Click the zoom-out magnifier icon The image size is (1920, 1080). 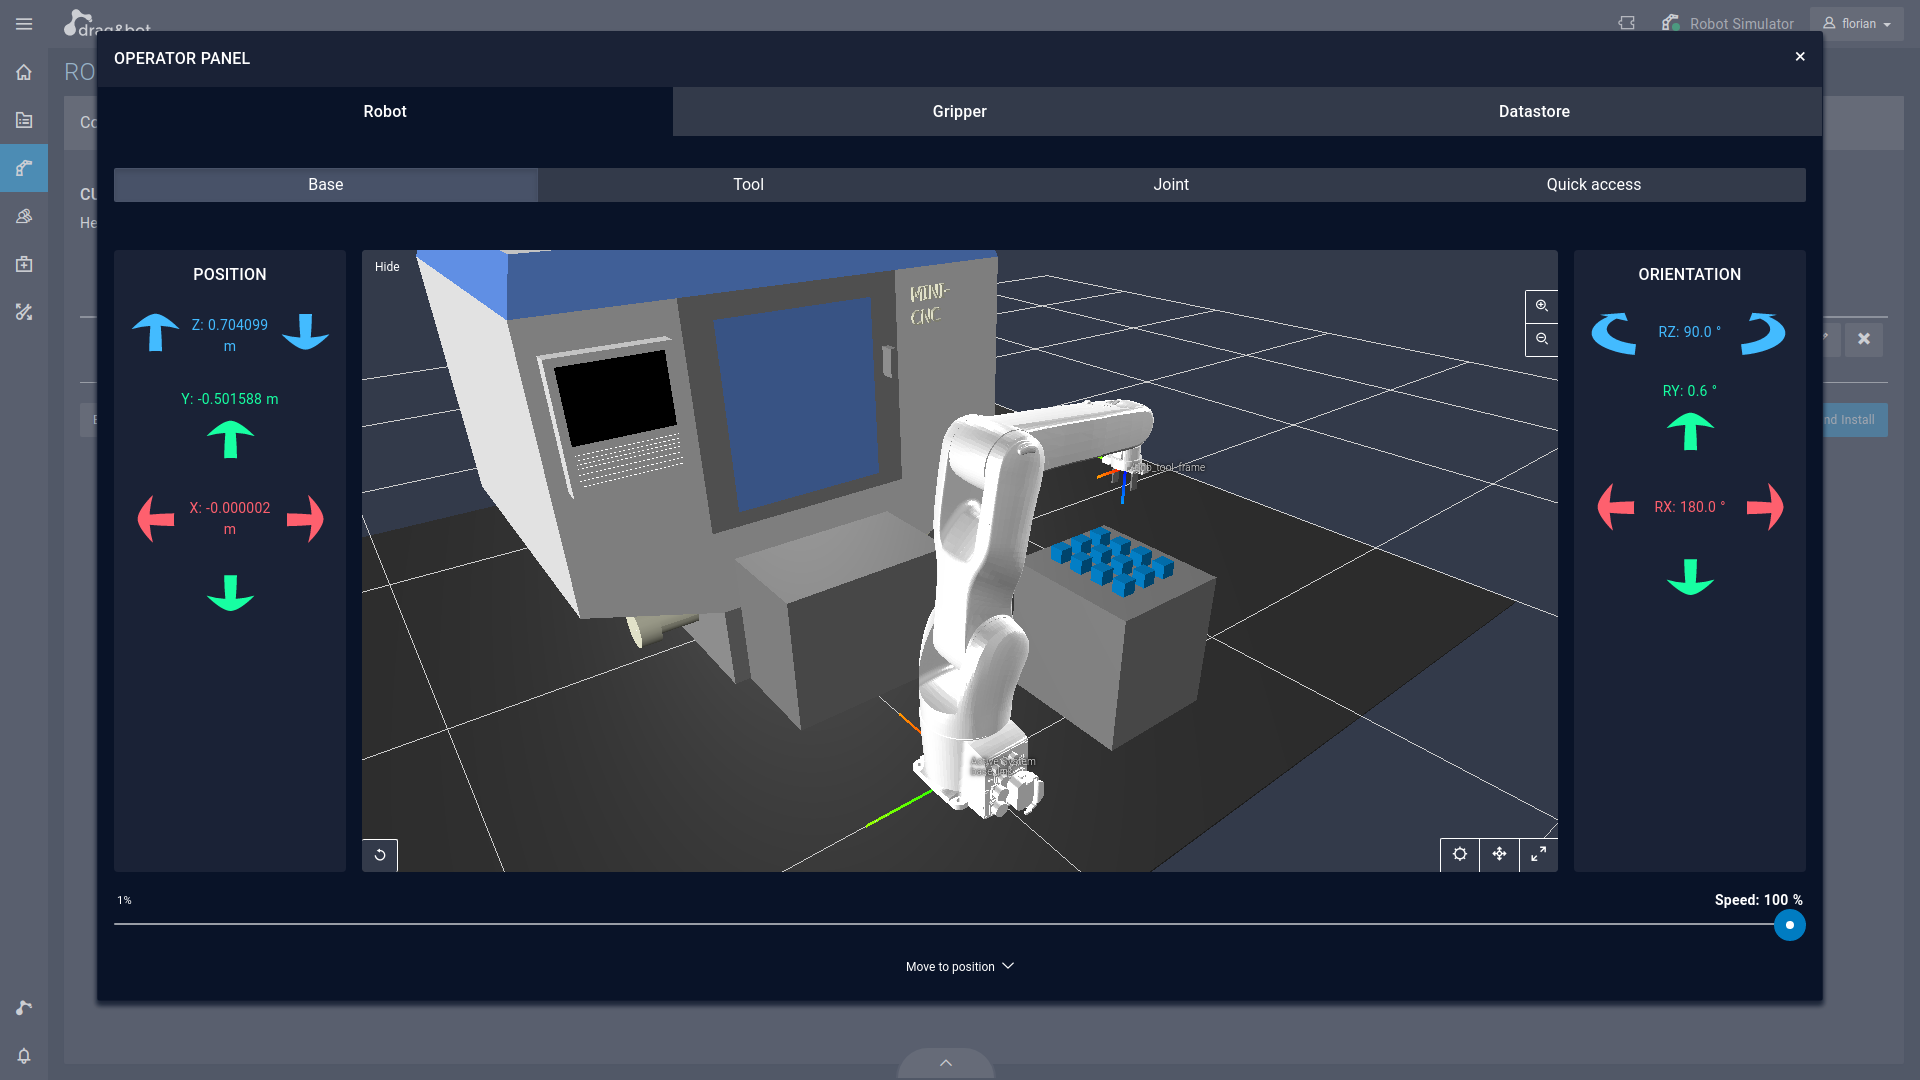pos(1542,339)
